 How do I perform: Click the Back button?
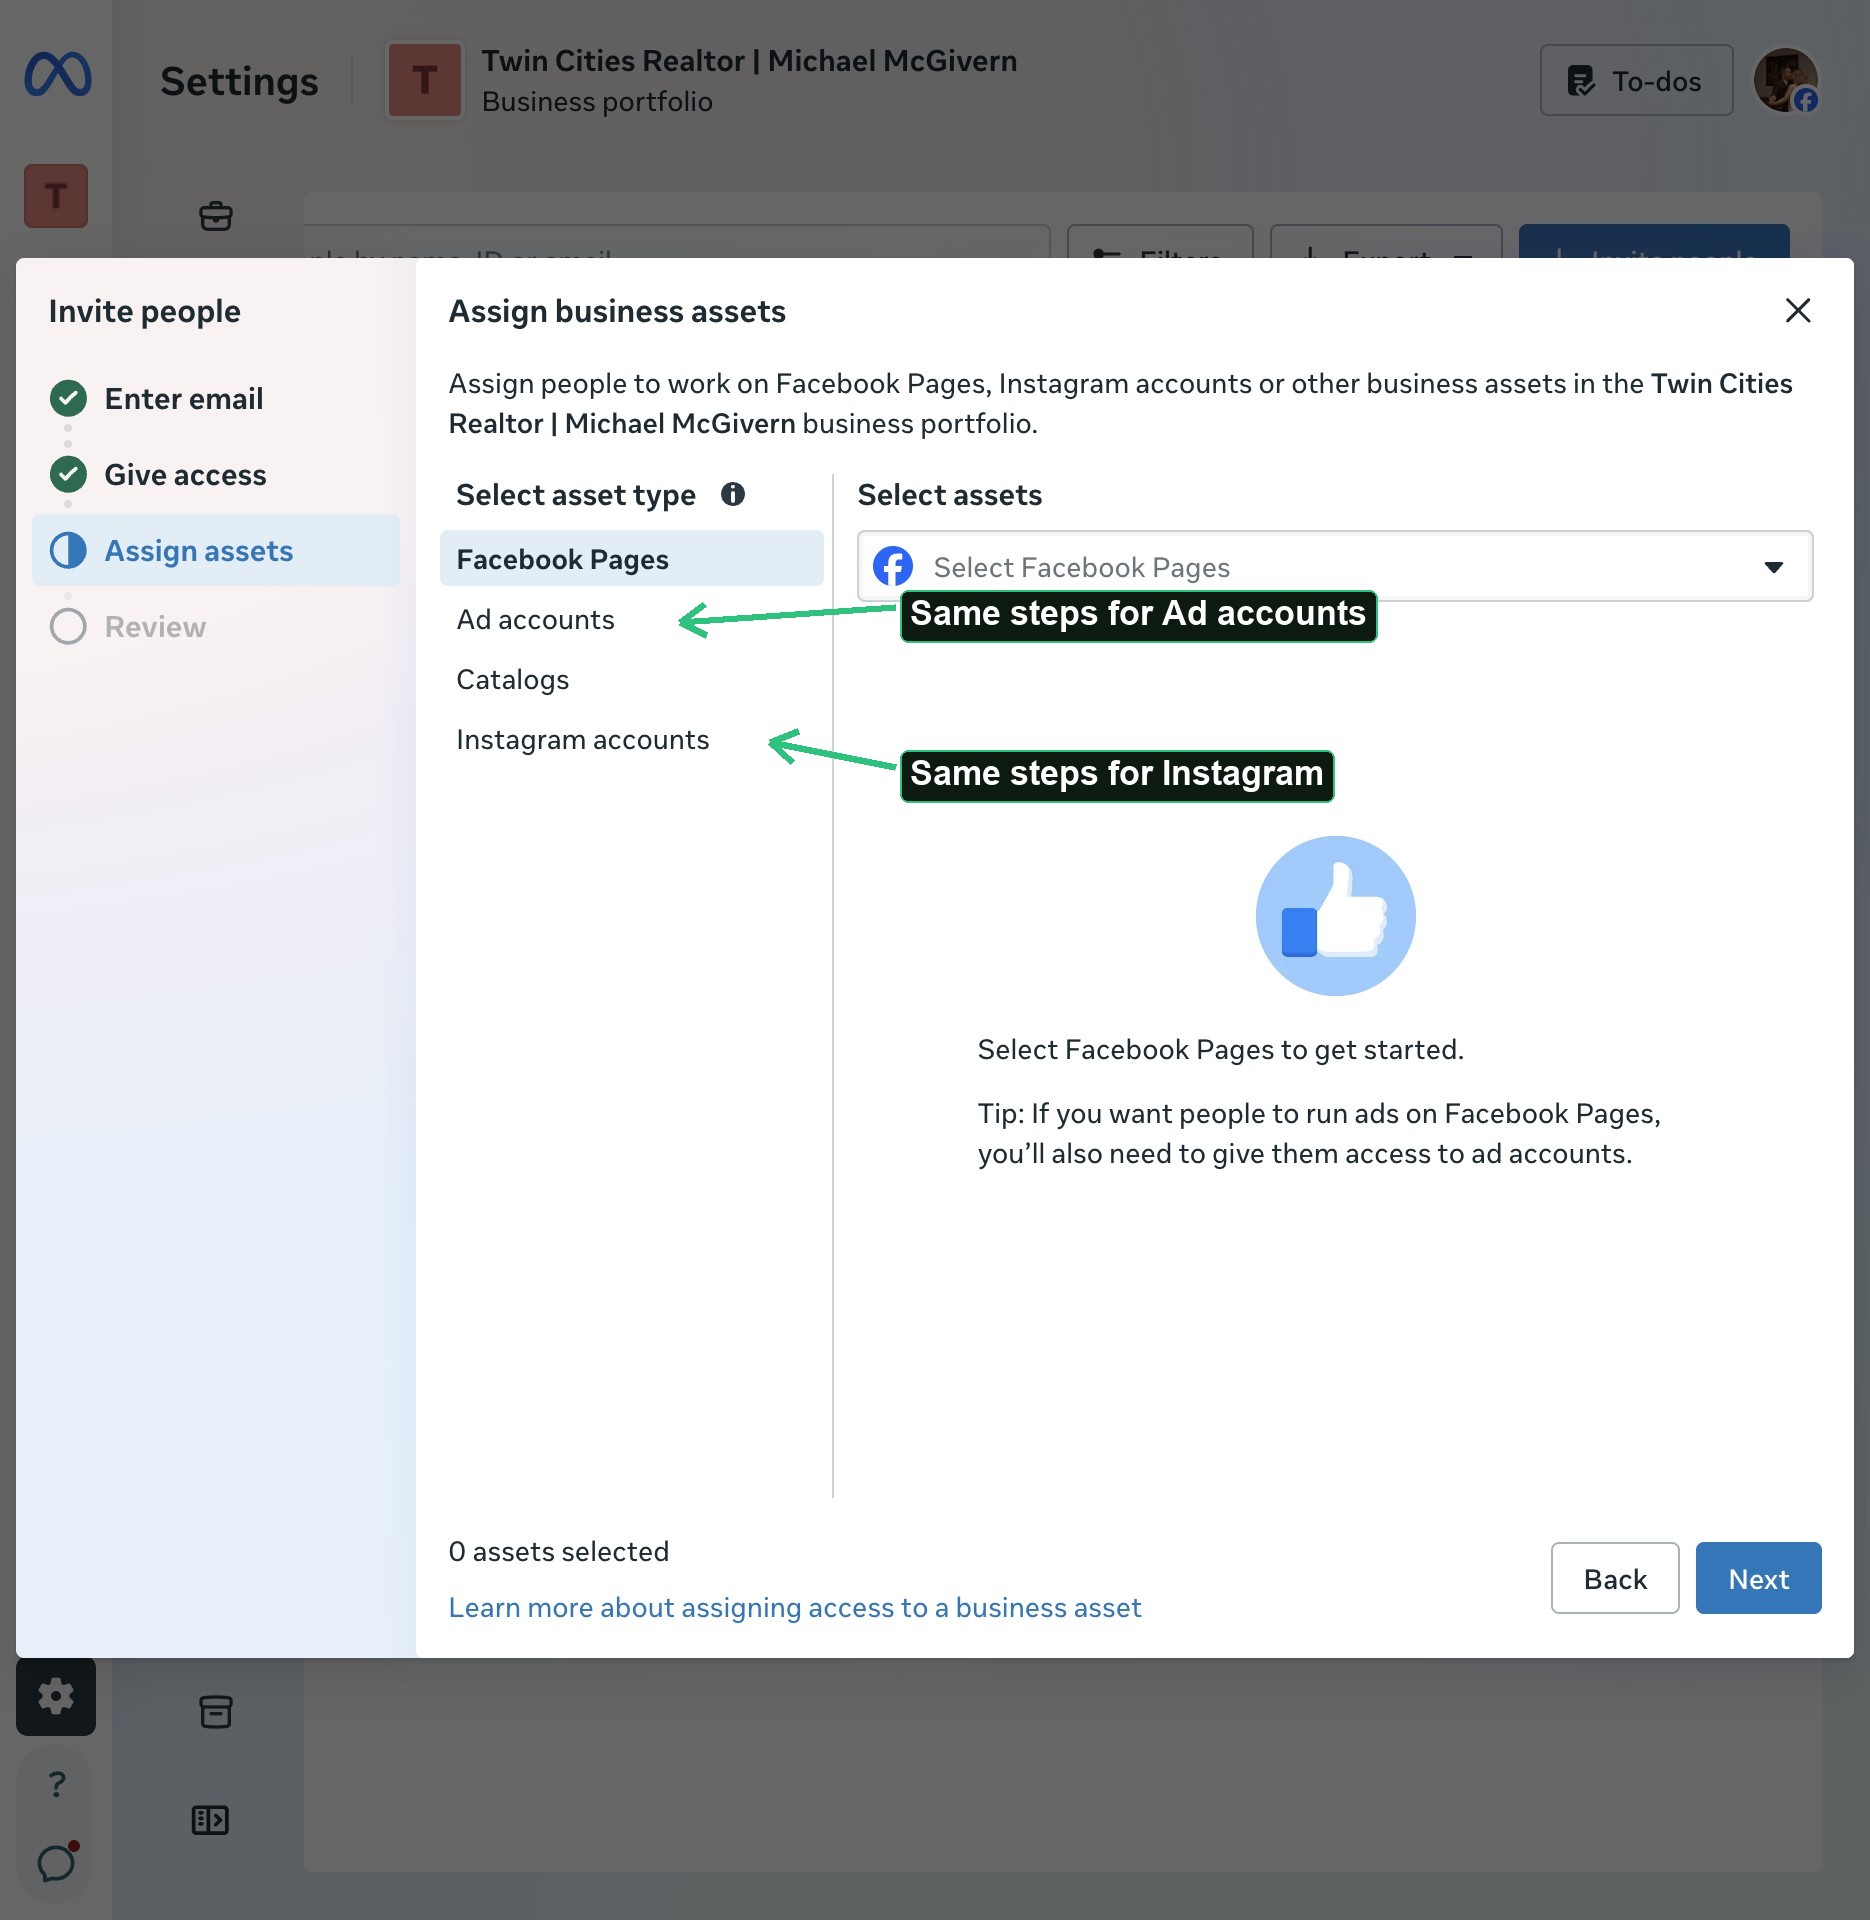[x=1615, y=1578]
